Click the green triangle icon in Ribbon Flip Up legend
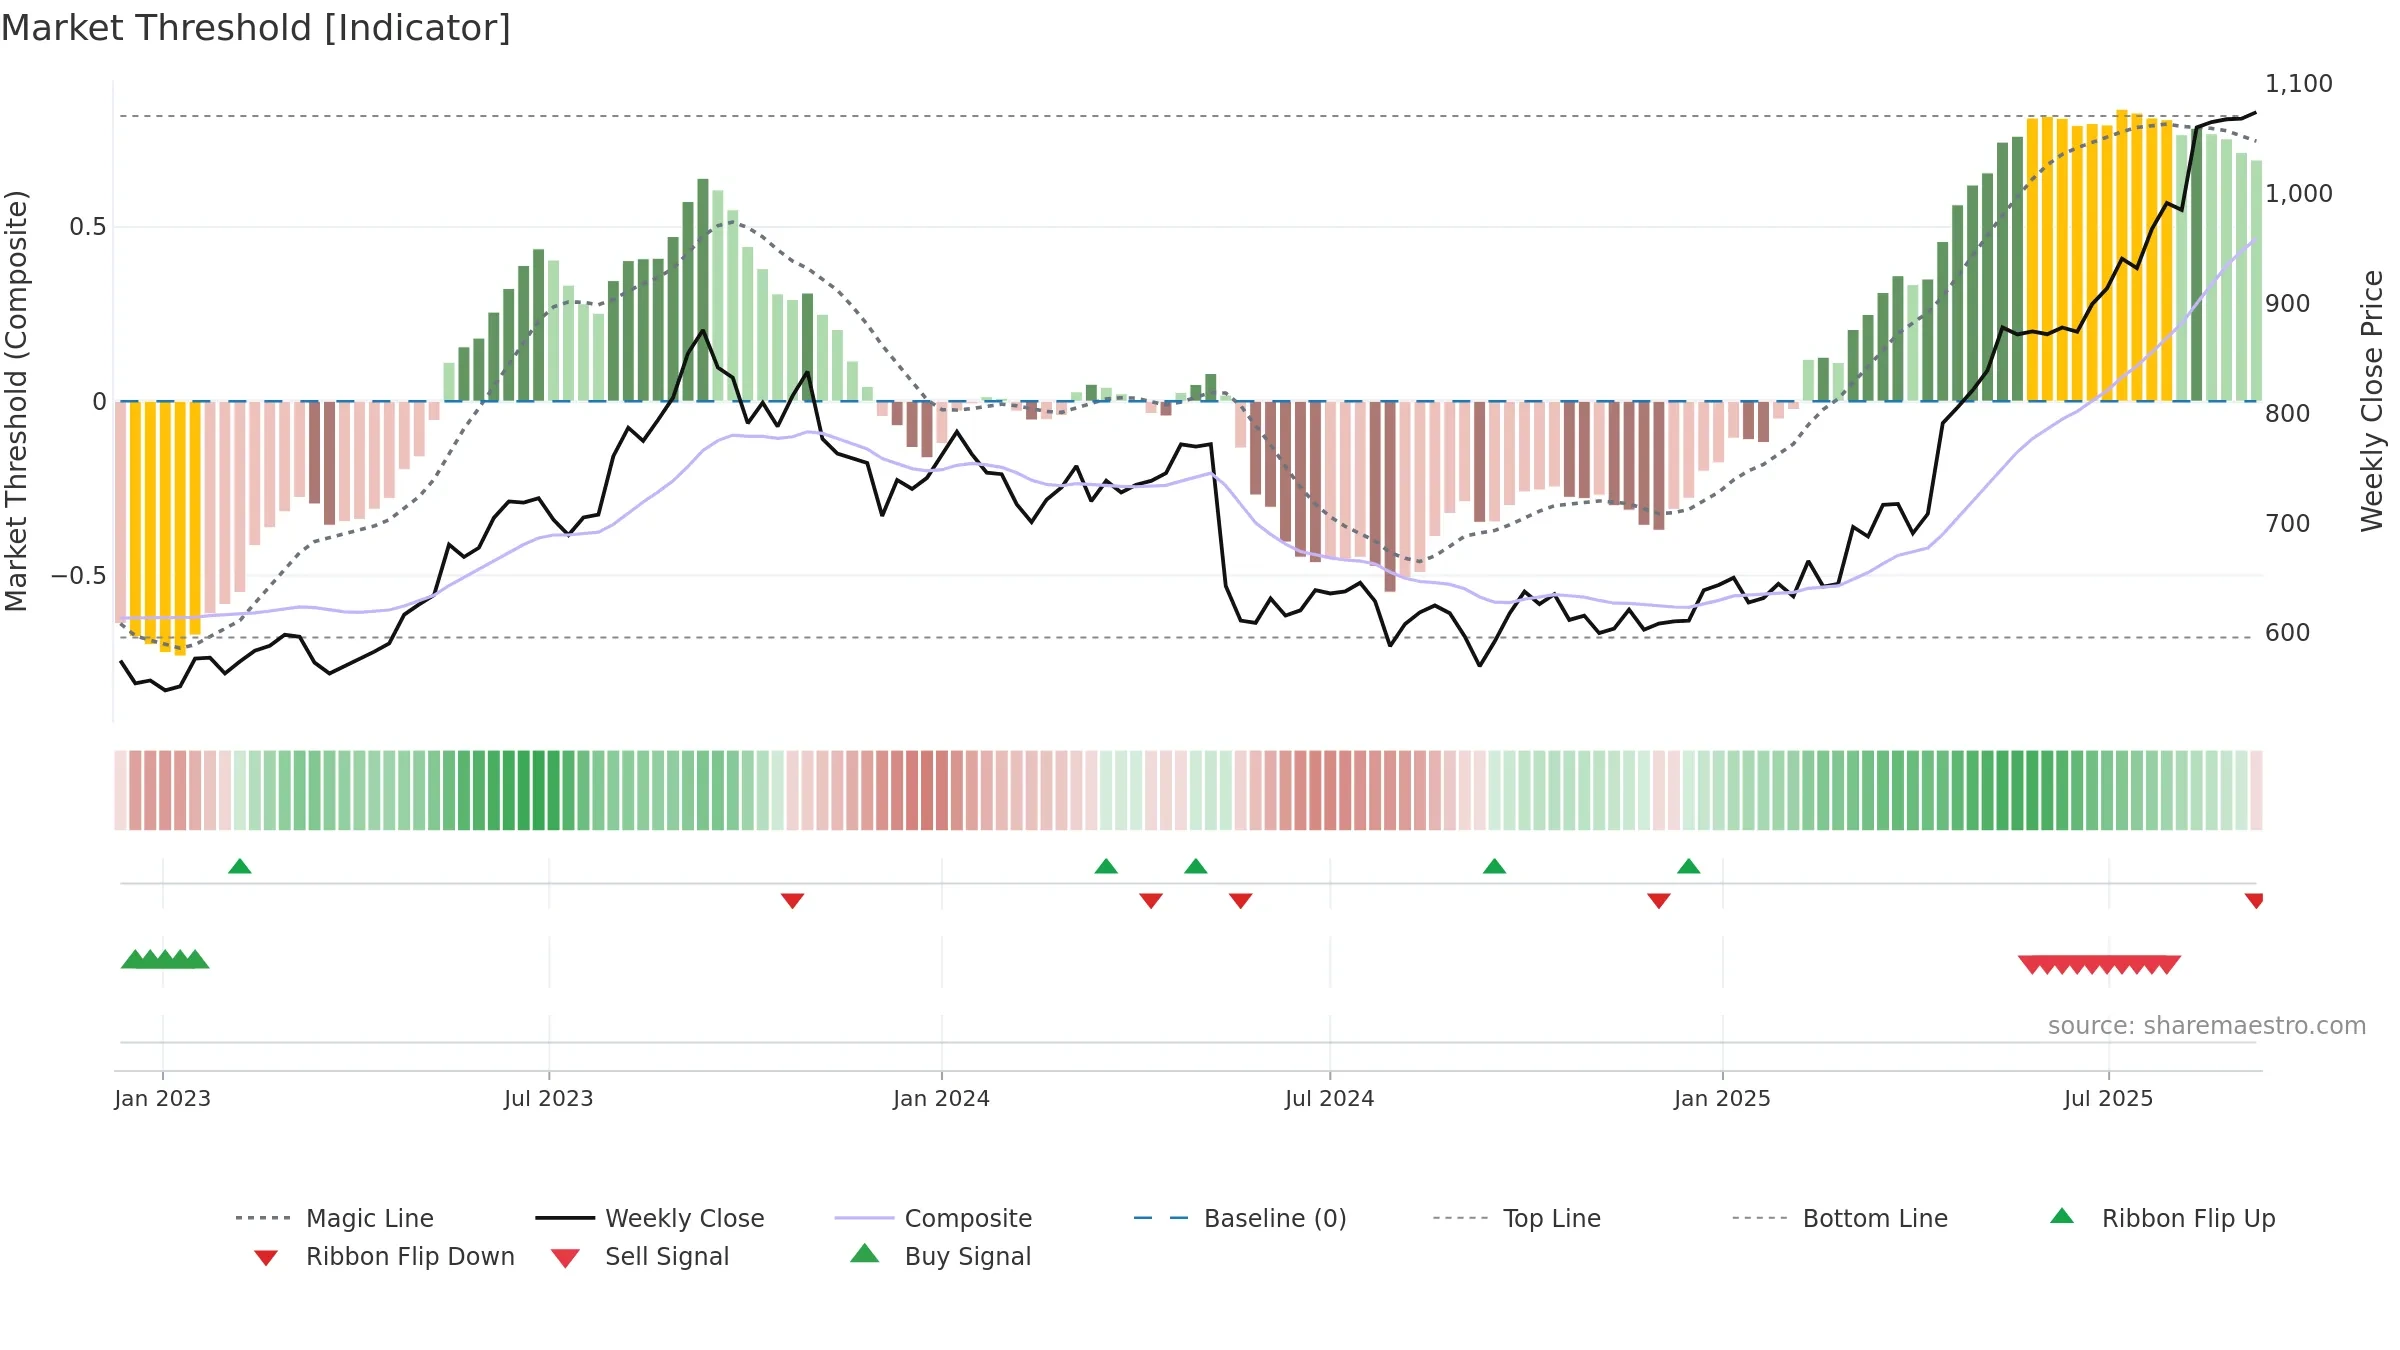 [2062, 1216]
